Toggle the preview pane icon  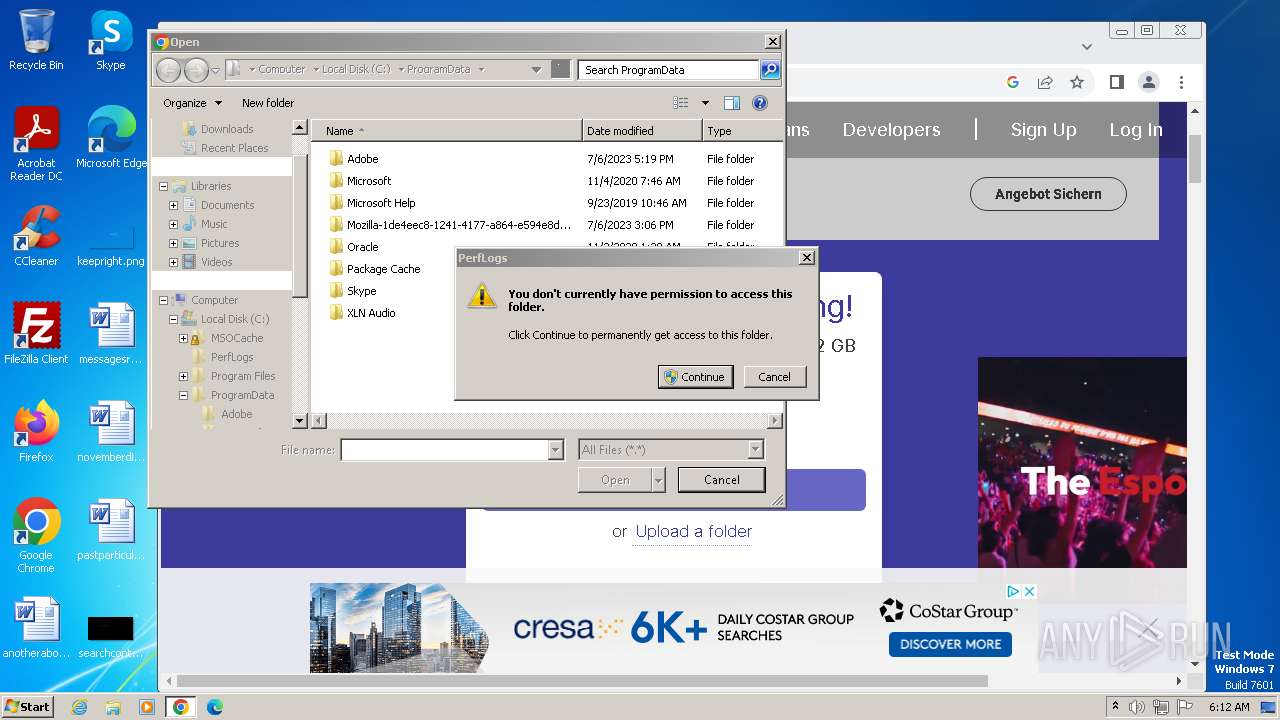tap(731, 103)
